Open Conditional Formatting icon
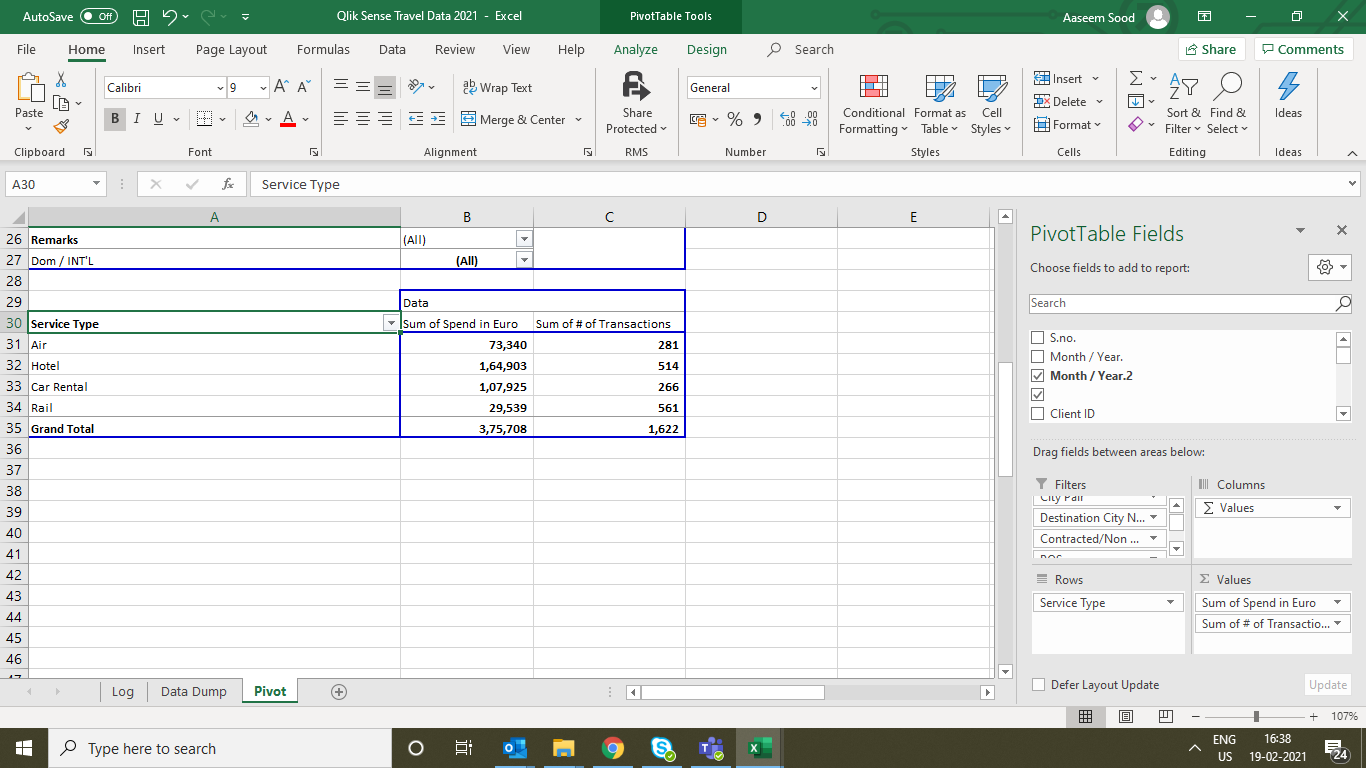This screenshot has width=1366, height=768. [x=873, y=88]
